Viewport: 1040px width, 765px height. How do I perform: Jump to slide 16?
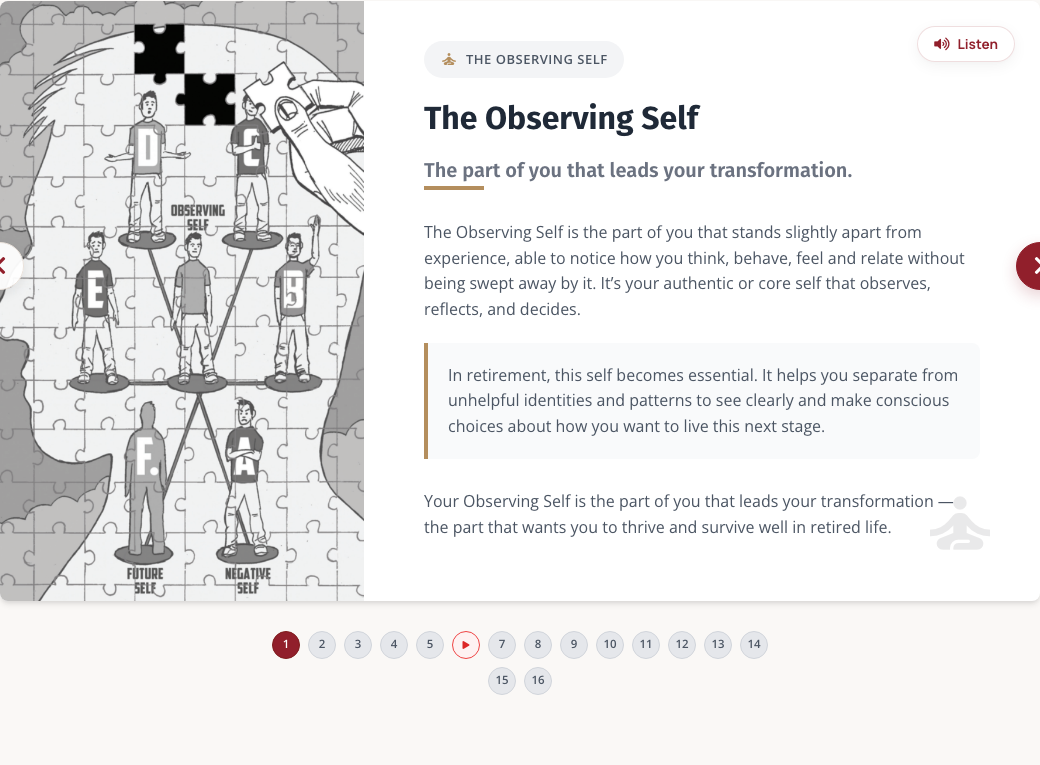[538, 680]
